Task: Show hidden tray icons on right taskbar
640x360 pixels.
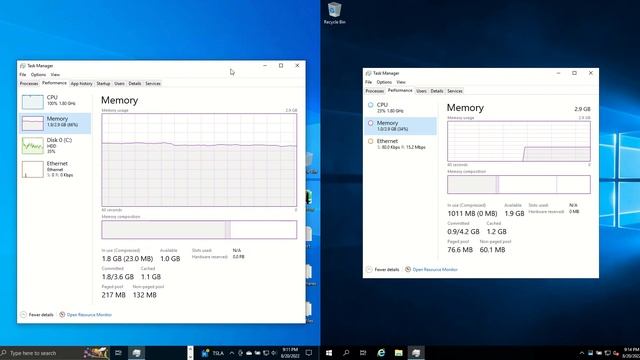Action: pos(582,353)
